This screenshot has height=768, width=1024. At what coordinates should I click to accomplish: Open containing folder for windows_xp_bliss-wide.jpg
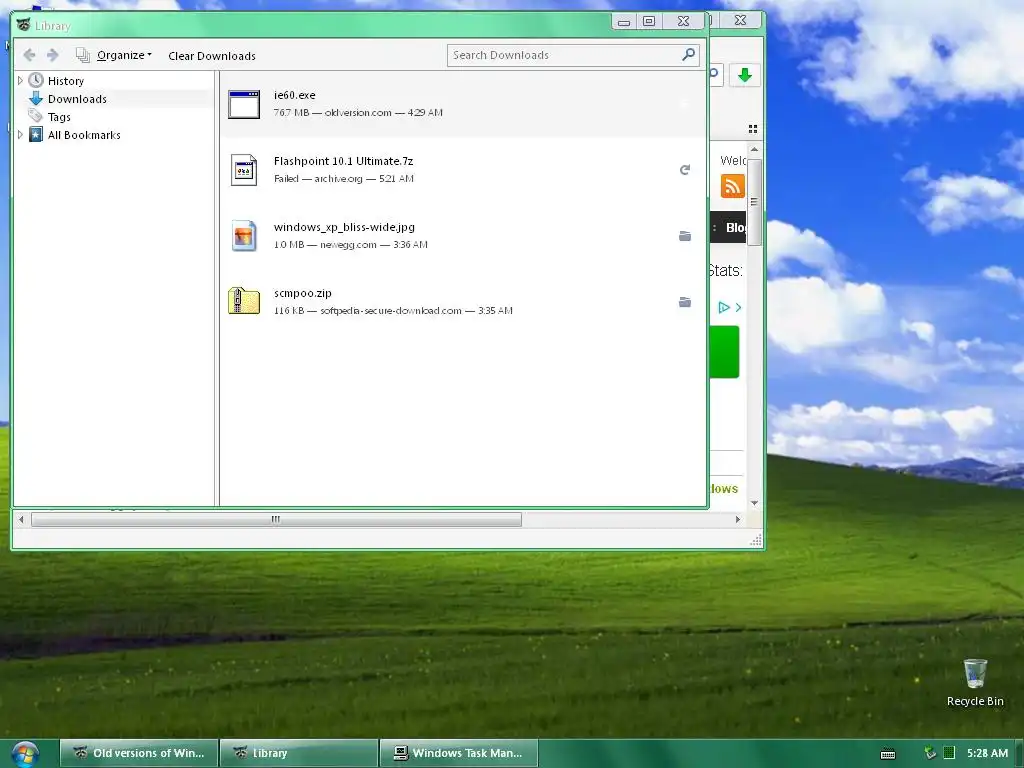684,236
